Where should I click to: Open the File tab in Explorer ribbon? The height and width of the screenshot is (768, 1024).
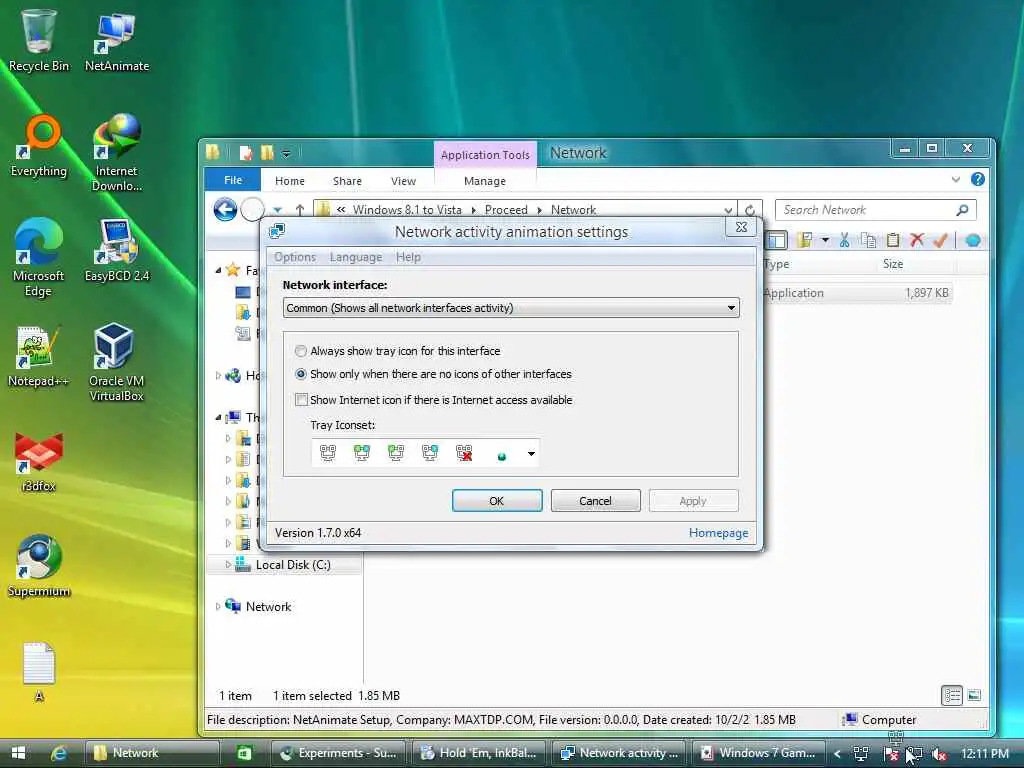[x=232, y=180]
